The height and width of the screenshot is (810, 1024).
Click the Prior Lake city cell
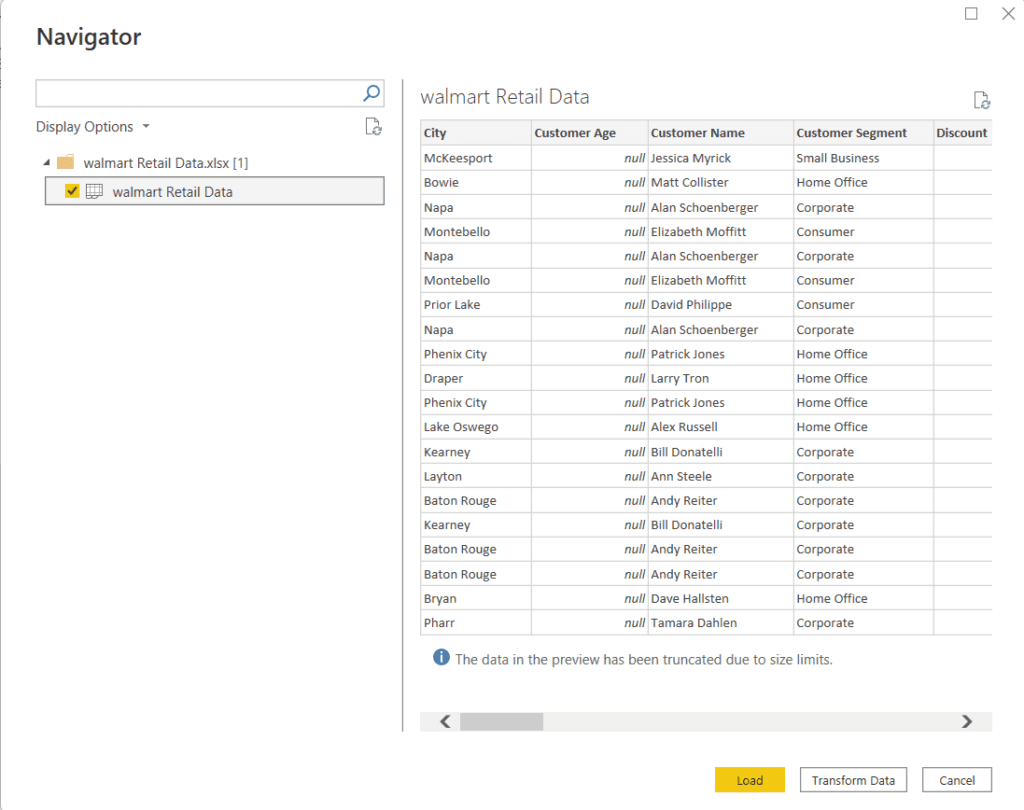(x=476, y=304)
